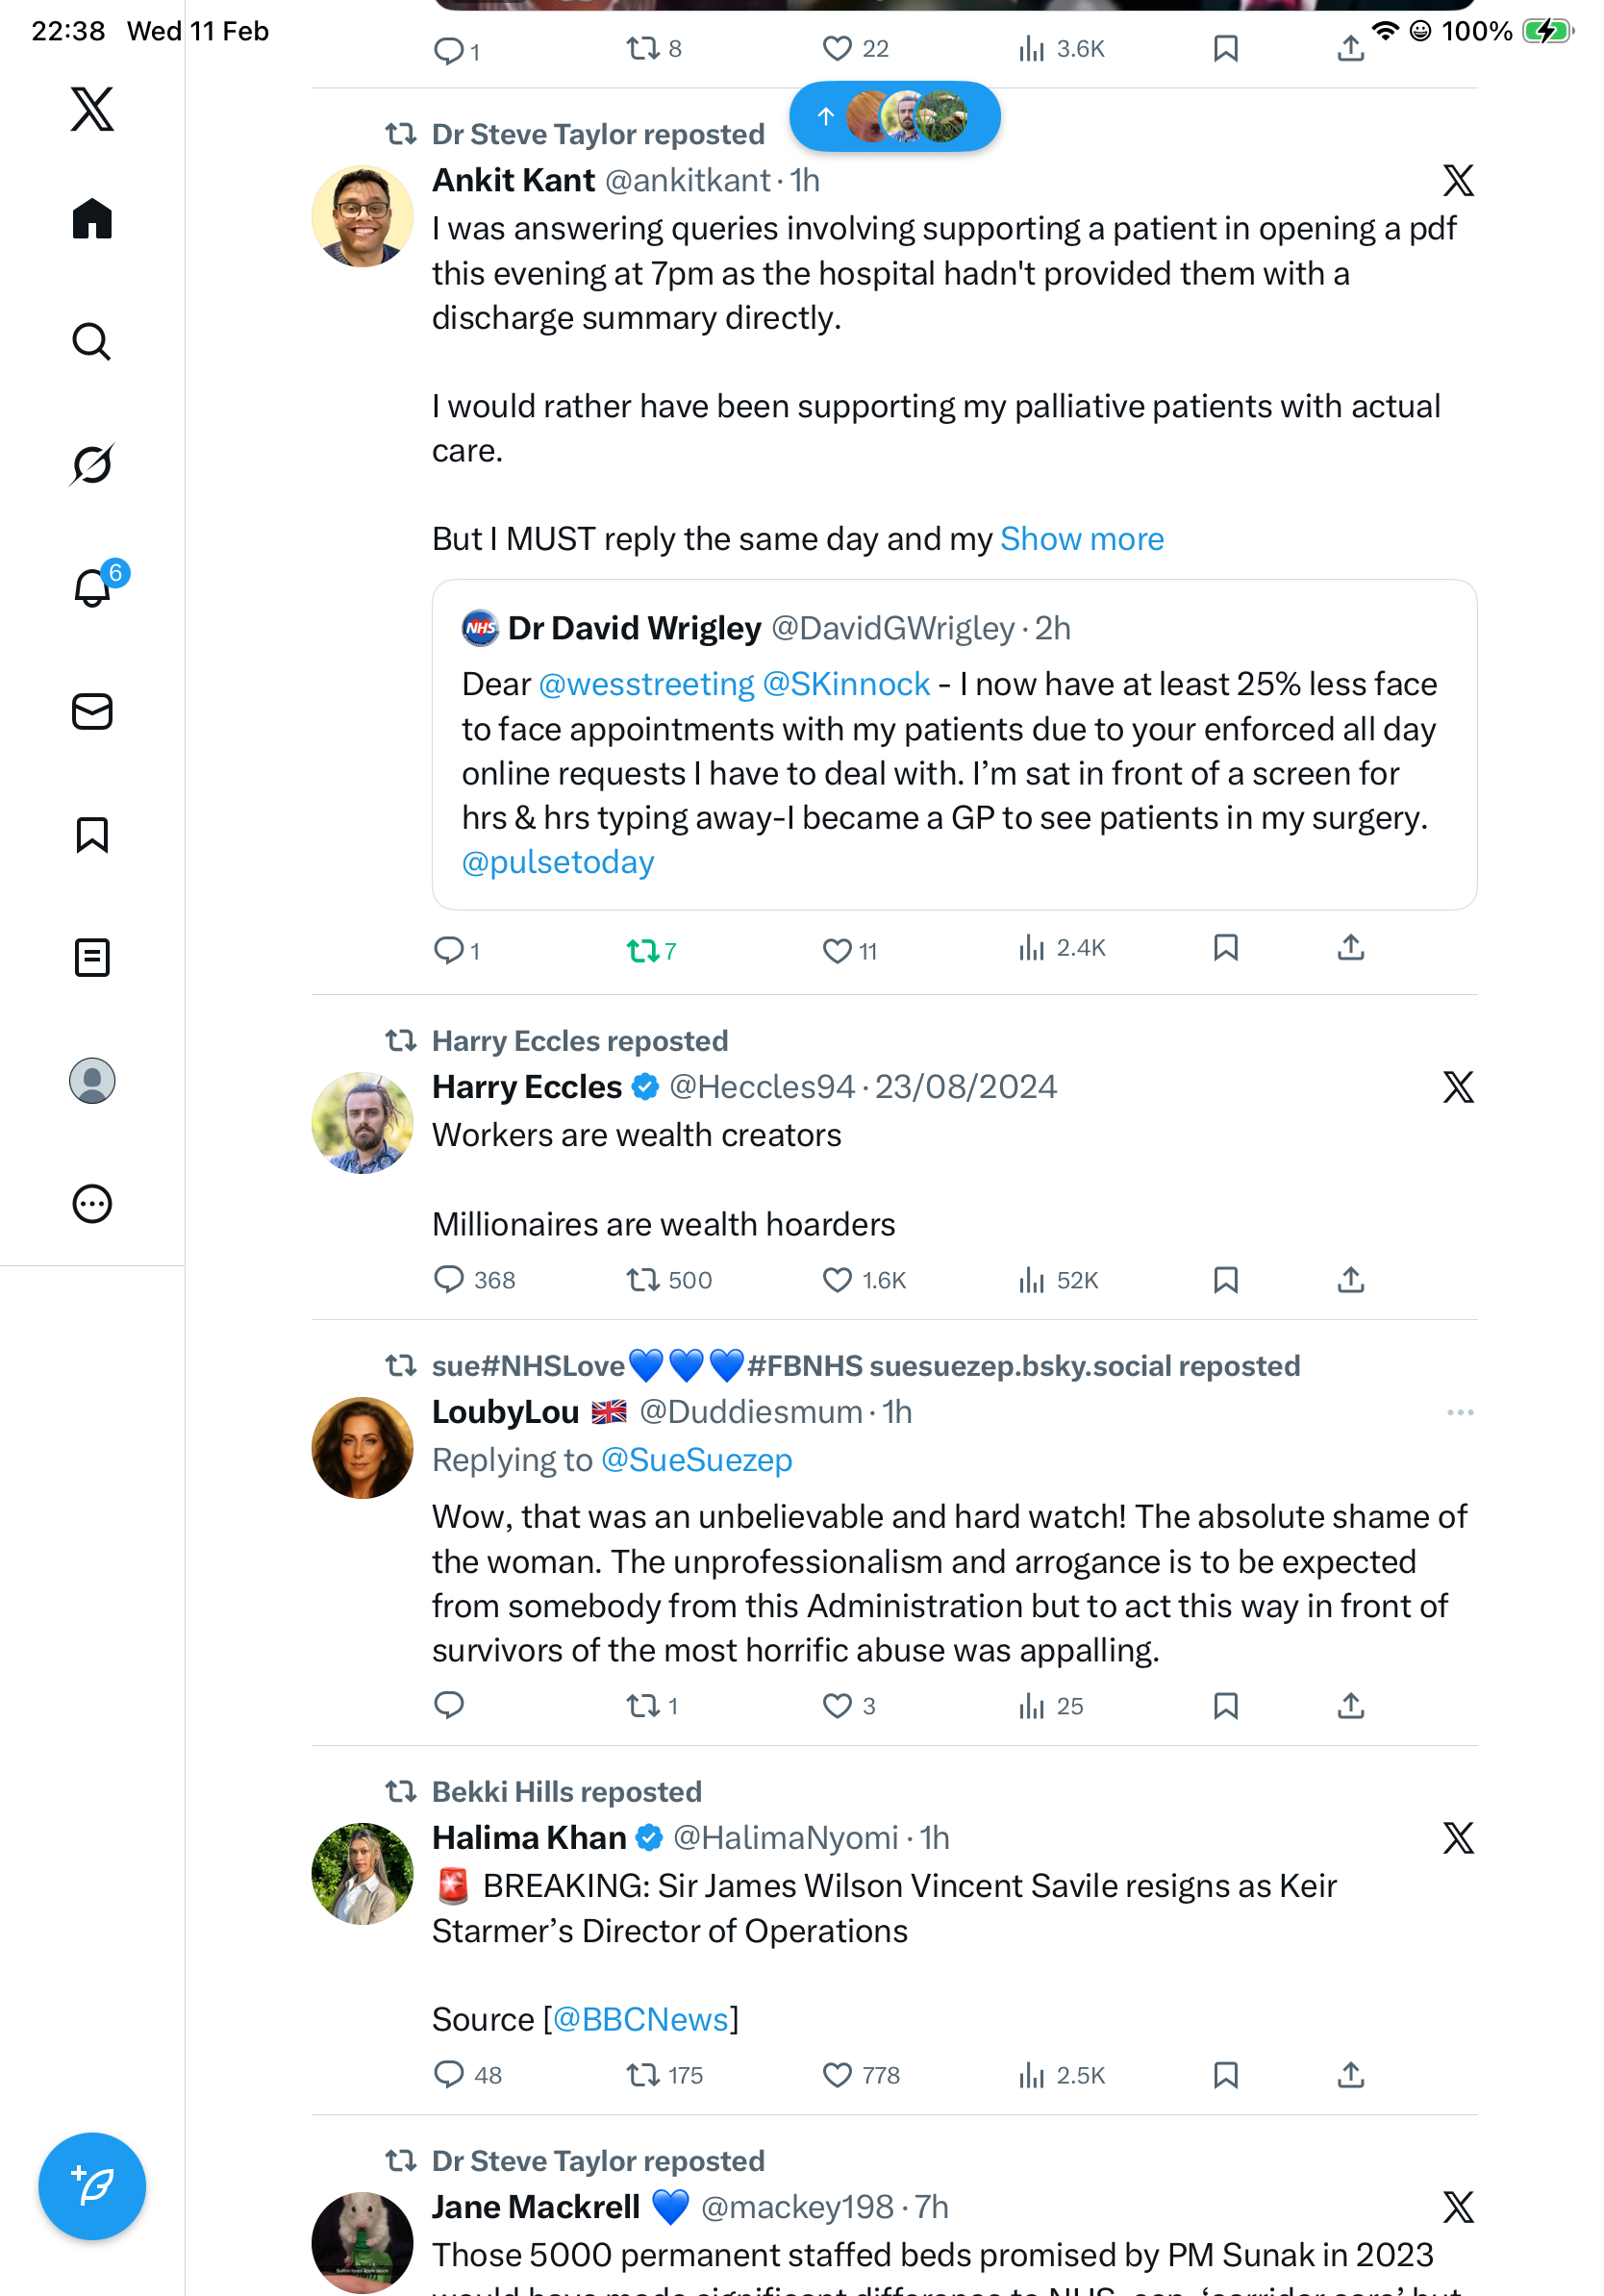The height and width of the screenshot is (2296, 1604).
Task: Like Harry Eccles' wealth creators post
Action: [x=836, y=1280]
